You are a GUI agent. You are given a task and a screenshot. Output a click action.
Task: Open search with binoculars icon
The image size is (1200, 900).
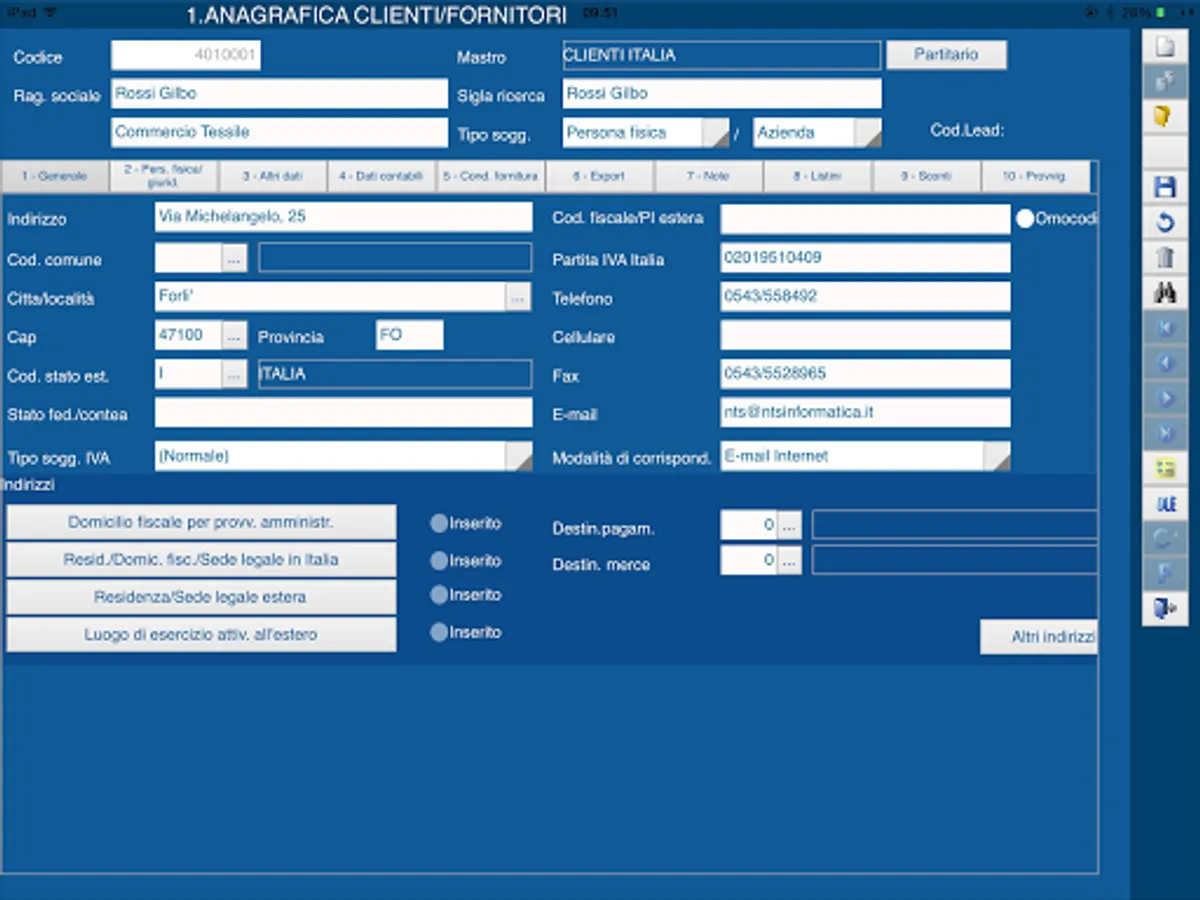click(x=1164, y=293)
